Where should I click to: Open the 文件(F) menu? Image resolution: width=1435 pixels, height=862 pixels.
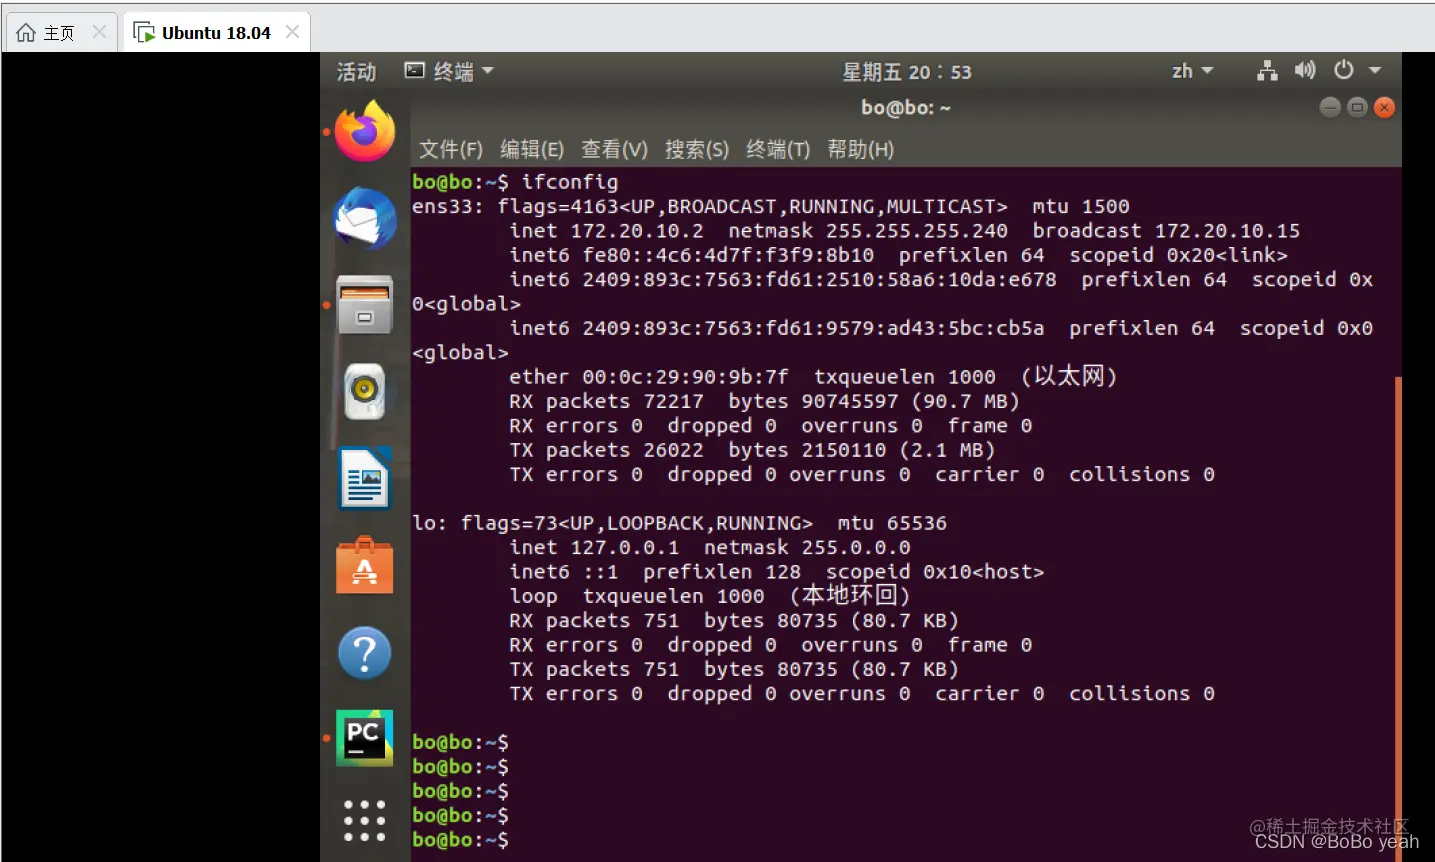[x=450, y=149]
